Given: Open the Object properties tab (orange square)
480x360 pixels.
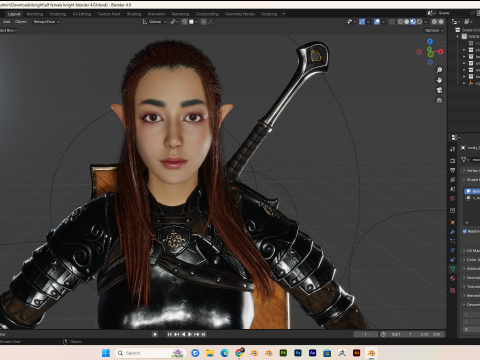Looking at the screenshot, I should point(452,222).
